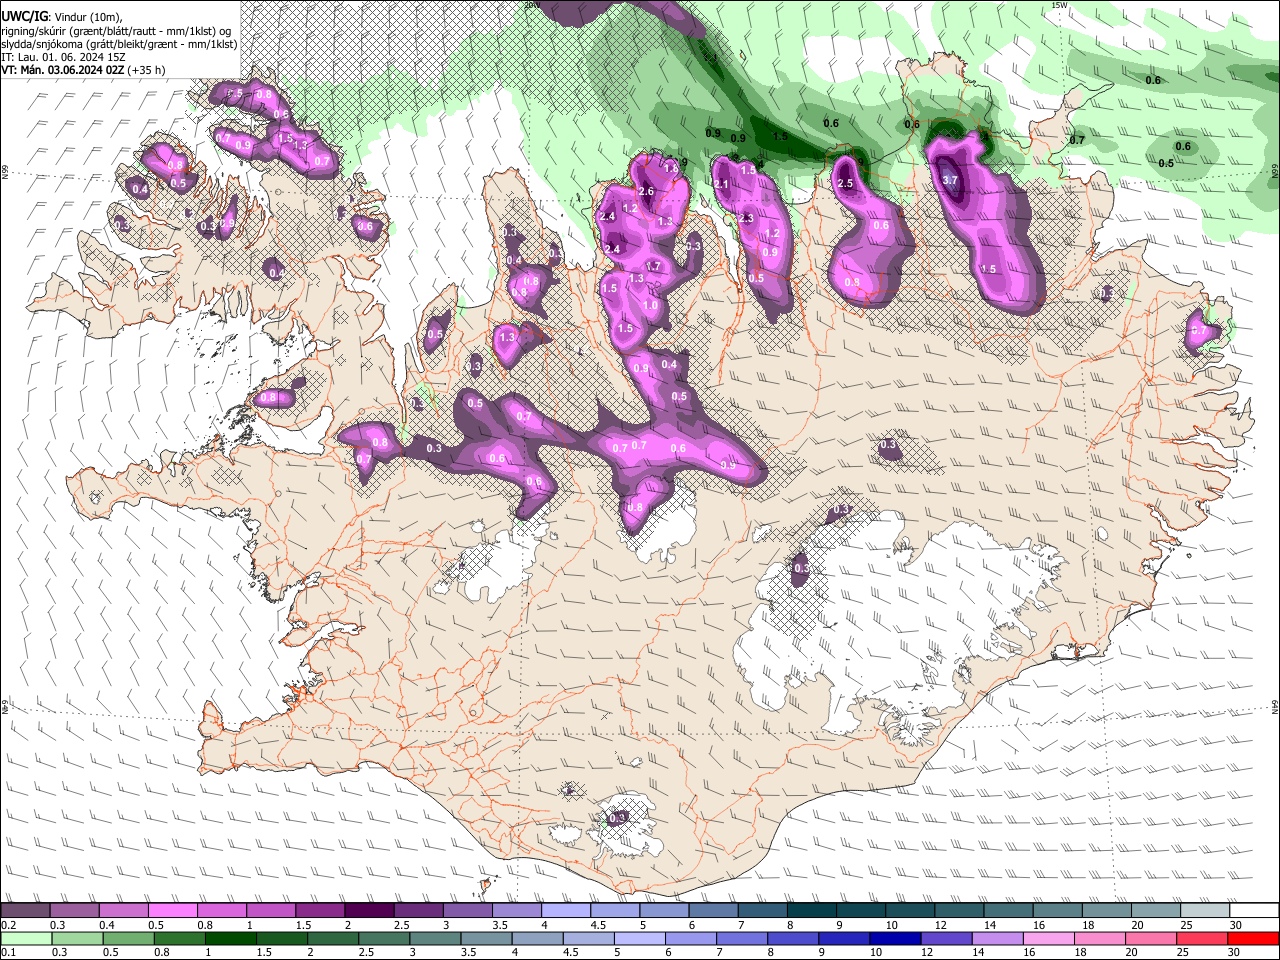Click the 'Vindur (10m)' title text
Image resolution: width=1280 pixels, height=960 pixels.
click(x=89, y=17)
